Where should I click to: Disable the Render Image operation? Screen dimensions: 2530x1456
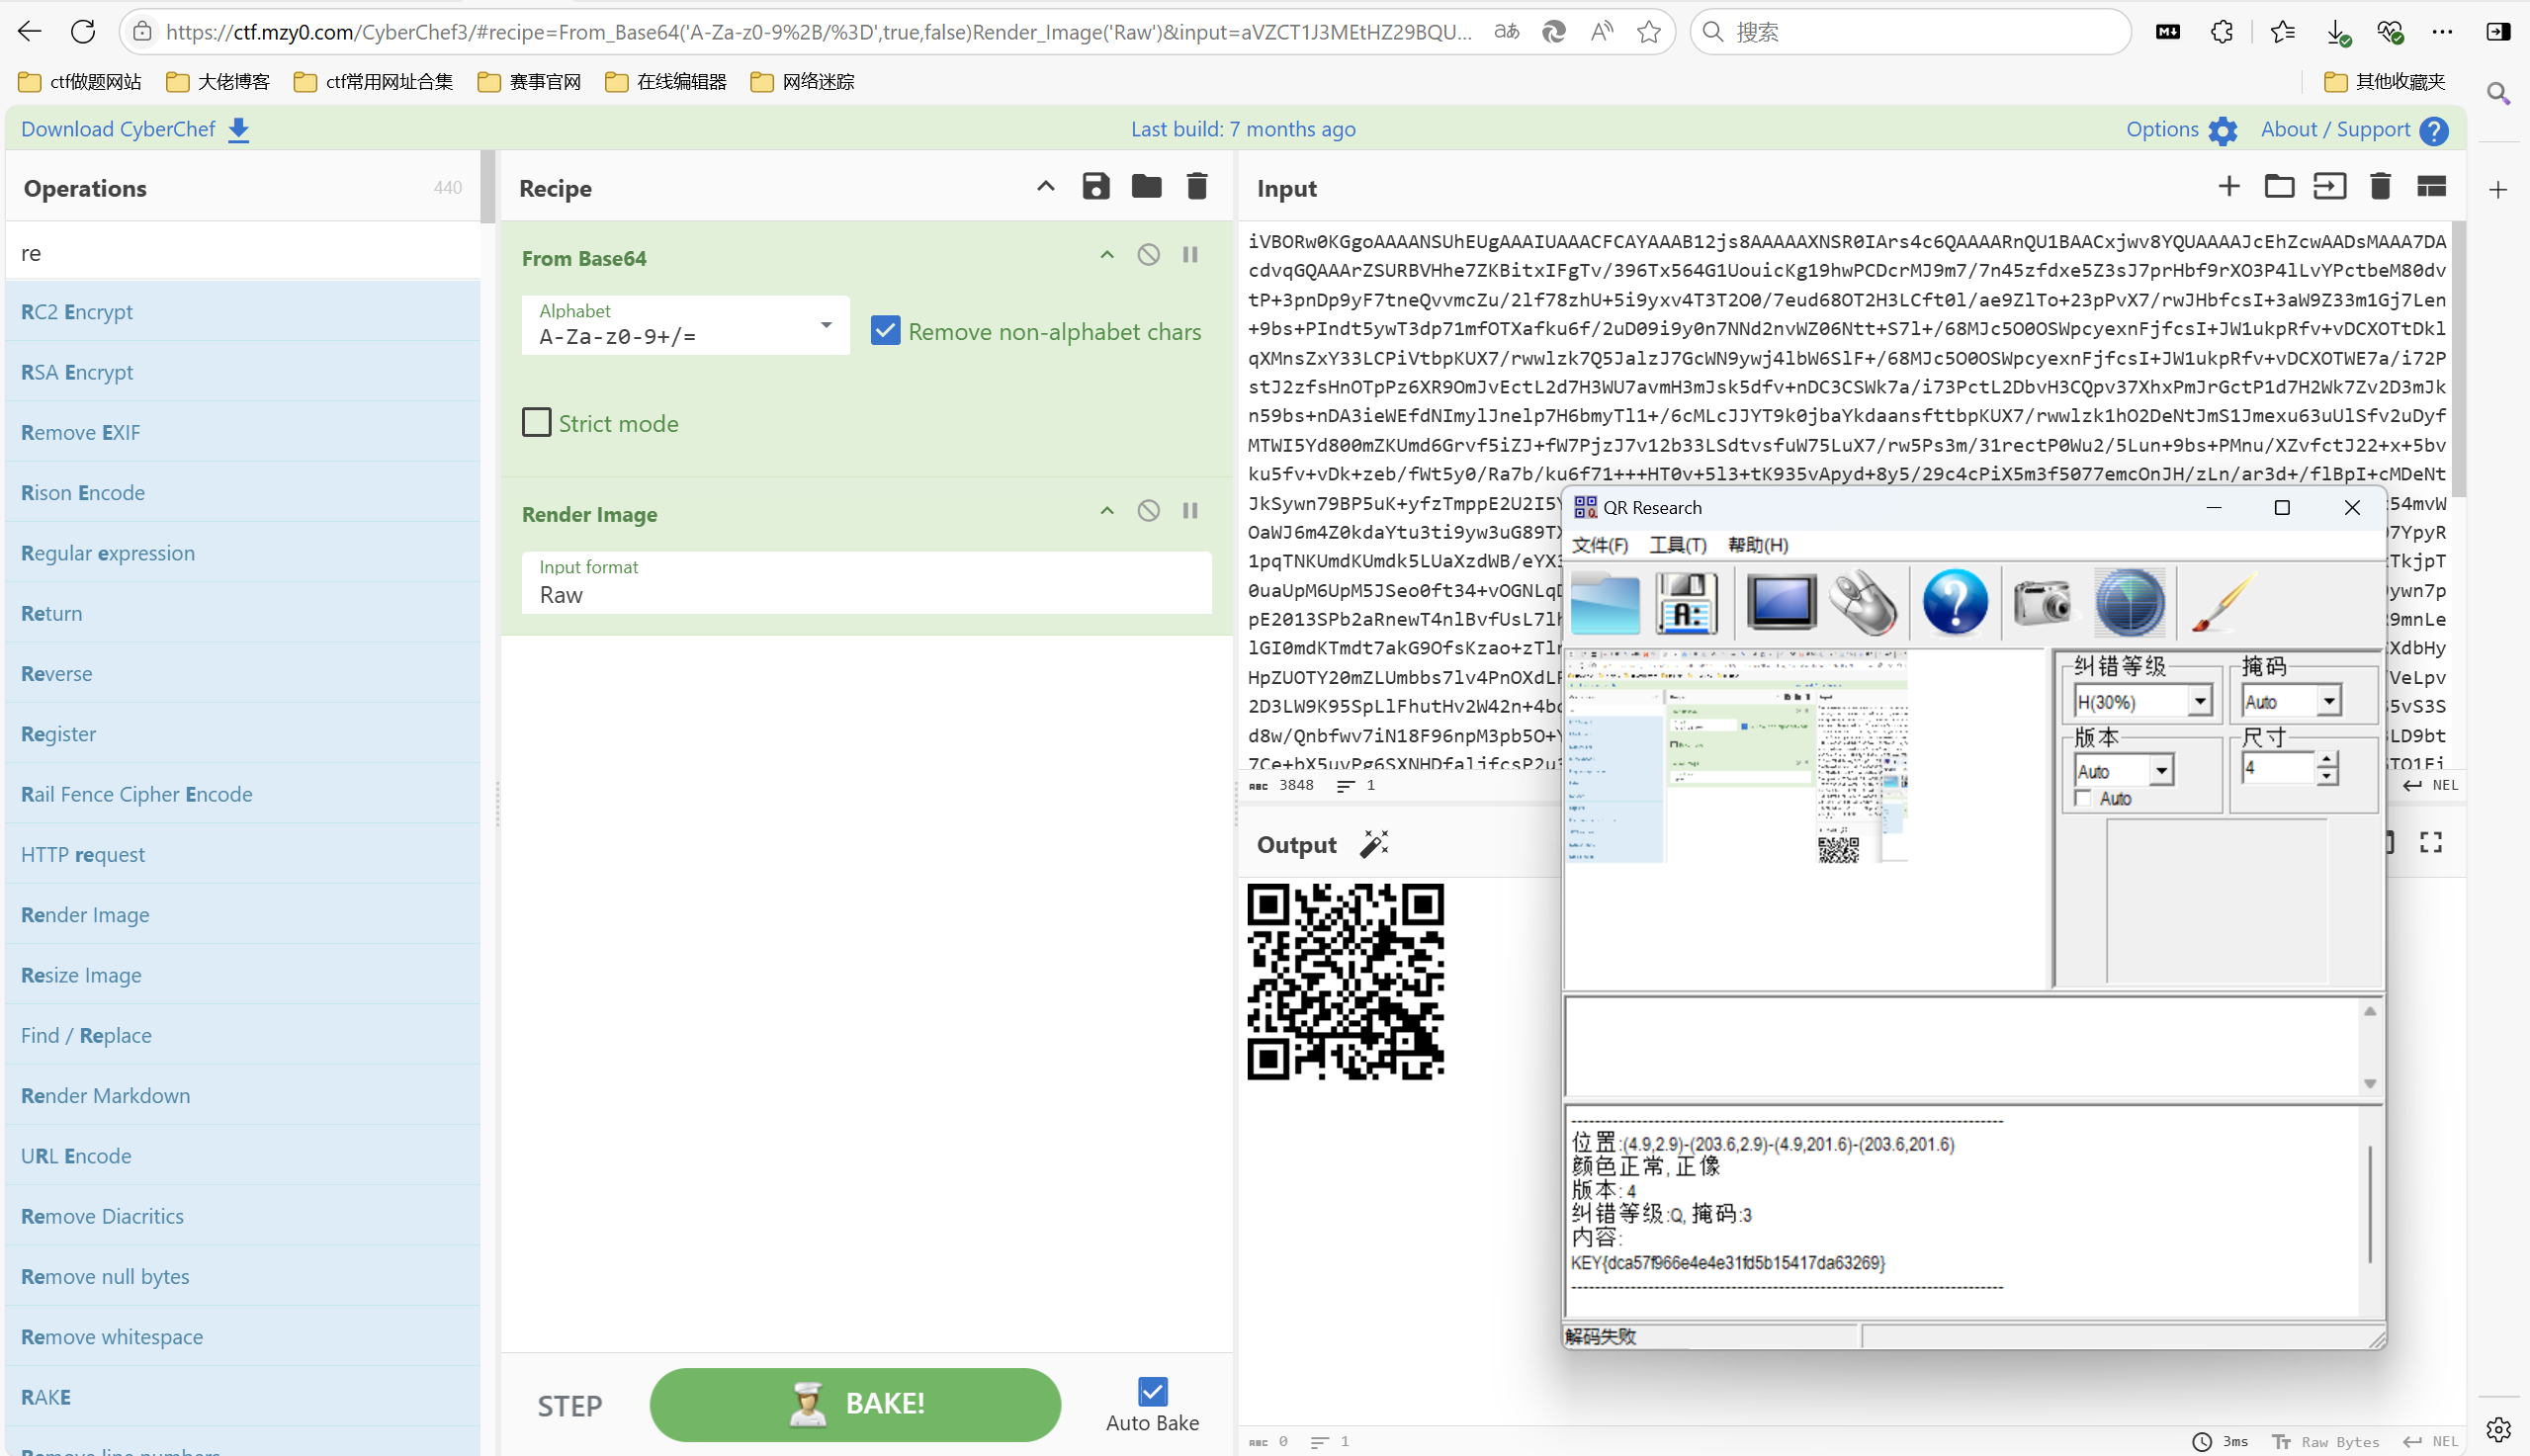point(1149,511)
